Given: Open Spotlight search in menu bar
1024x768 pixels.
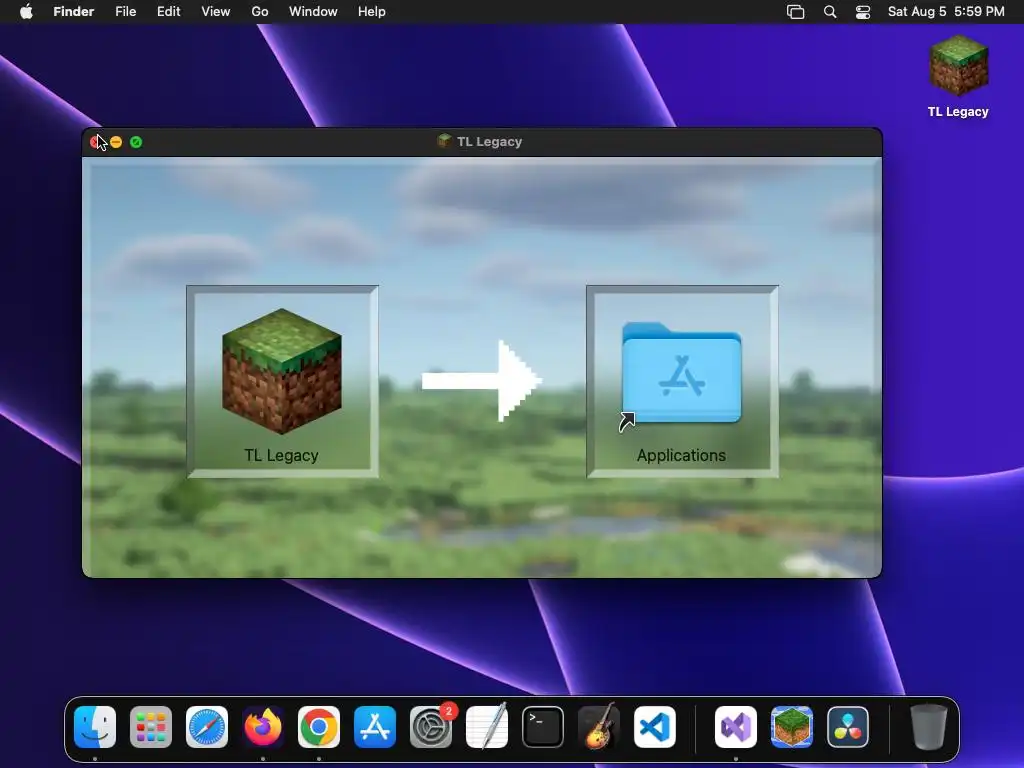Looking at the screenshot, I should (830, 12).
